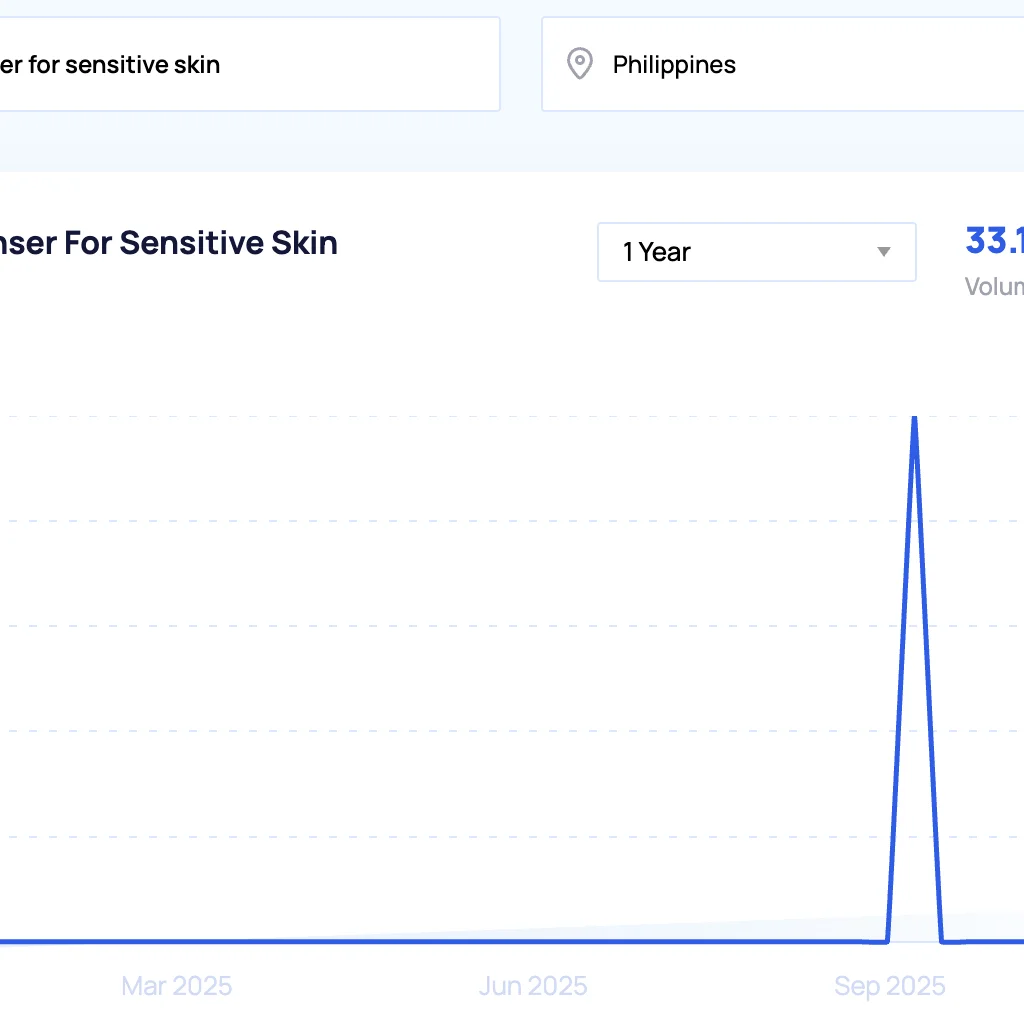Screen dimensions: 1024x1018
Task: Click the peak of the trend line
Action: coord(913,418)
